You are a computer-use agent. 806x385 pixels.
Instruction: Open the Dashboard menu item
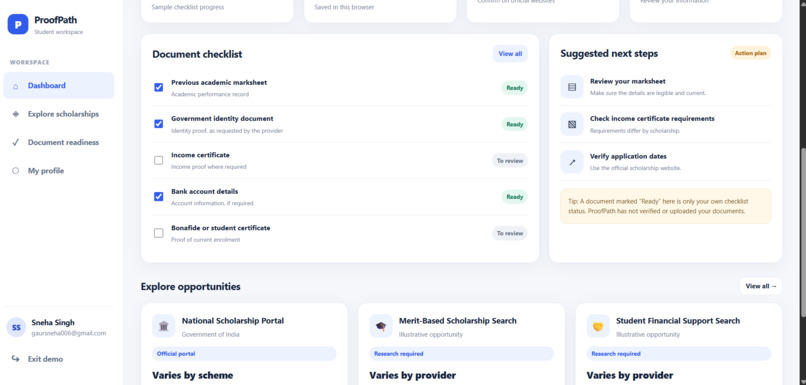[x=59, y=85]
